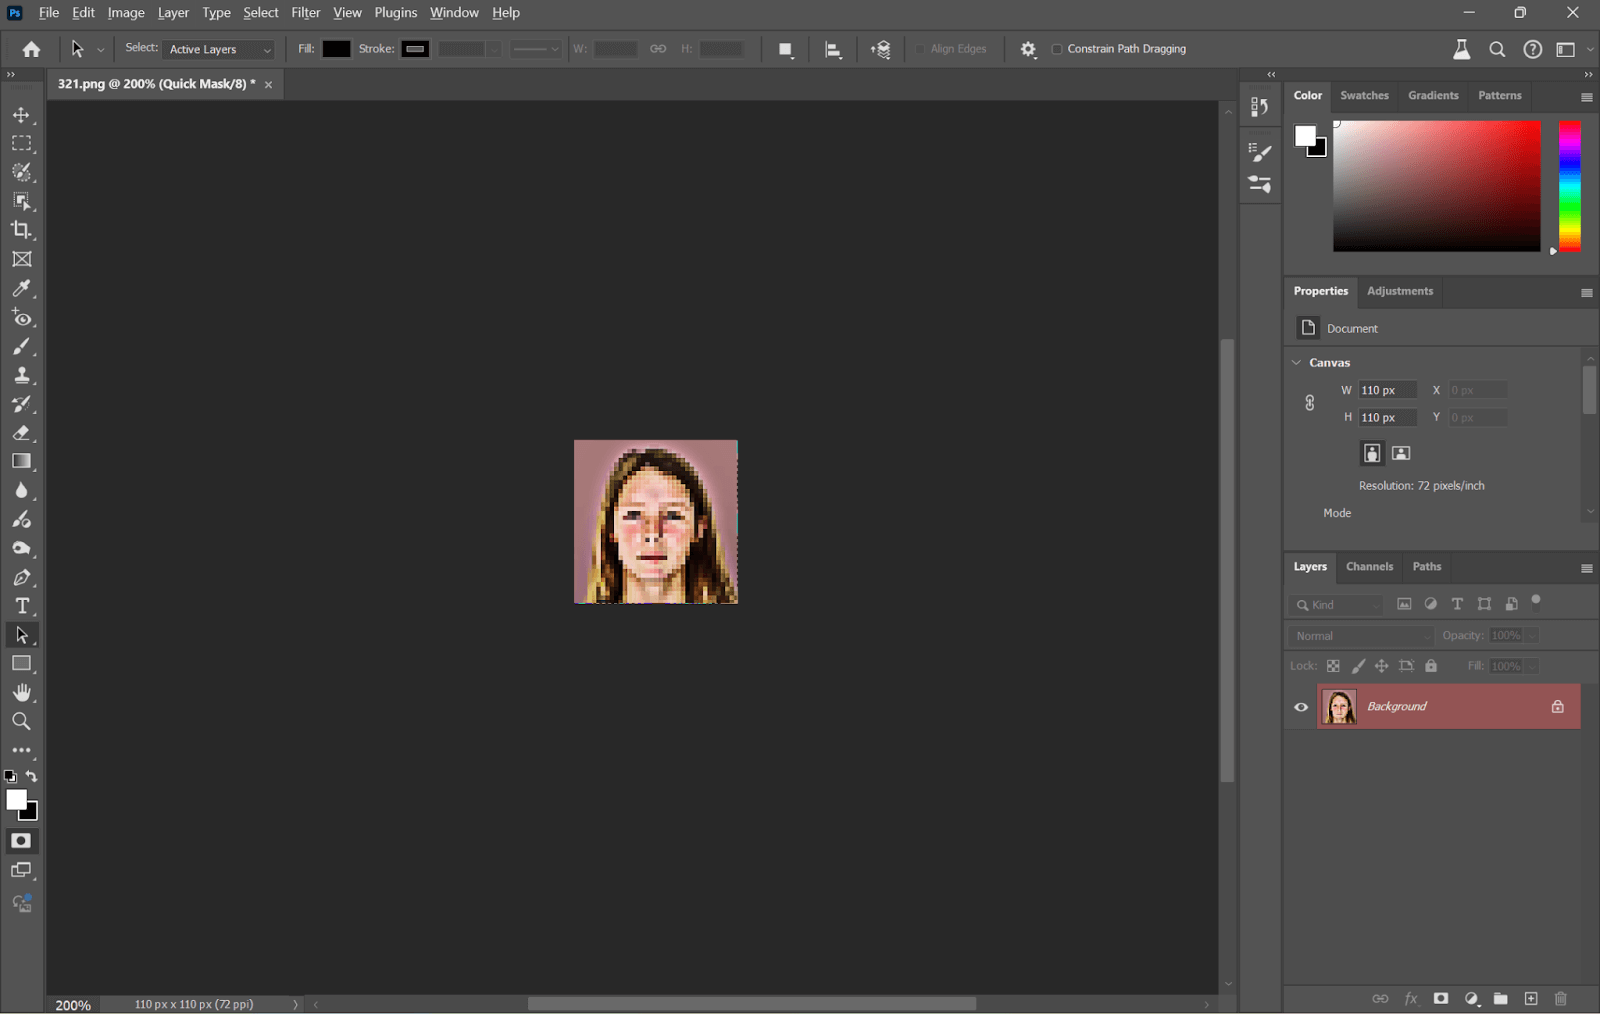Select the Frame tool
The height and width of the screenshot is (1014, 1600).
tap(21, 259)
